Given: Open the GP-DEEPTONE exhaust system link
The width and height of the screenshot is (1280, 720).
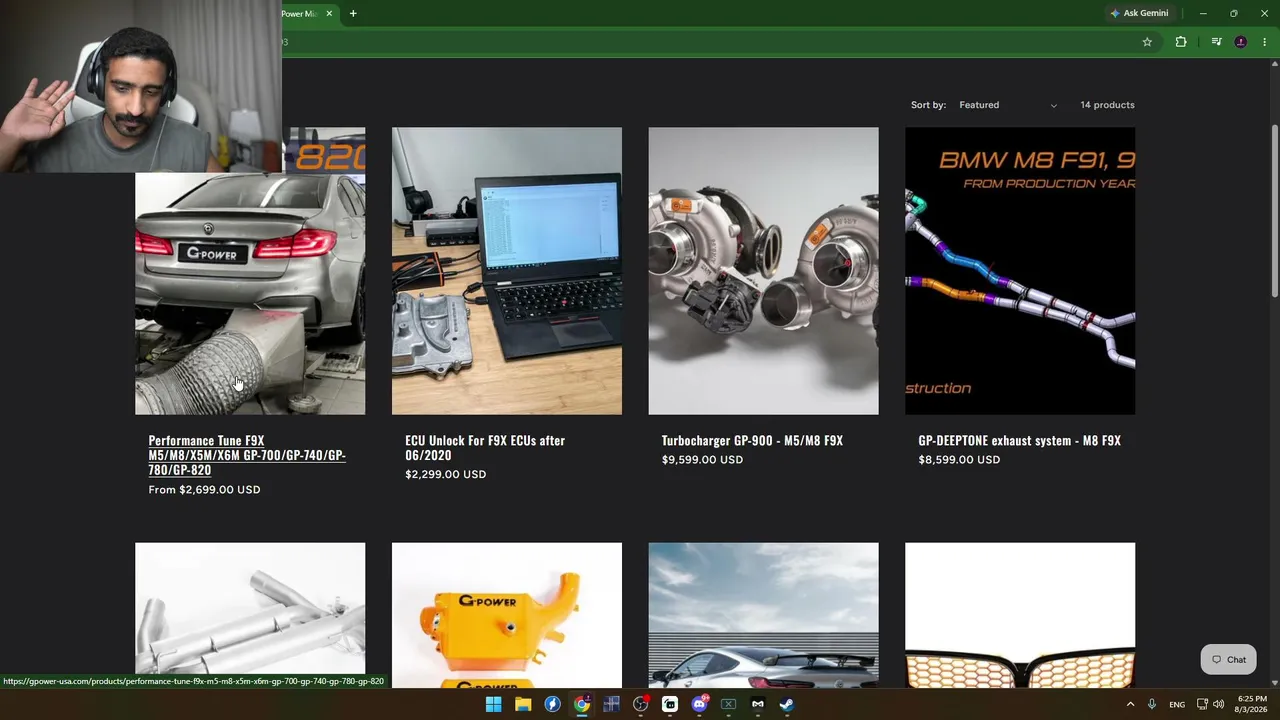Looking at the screenshot, I should pos(1019,440).
